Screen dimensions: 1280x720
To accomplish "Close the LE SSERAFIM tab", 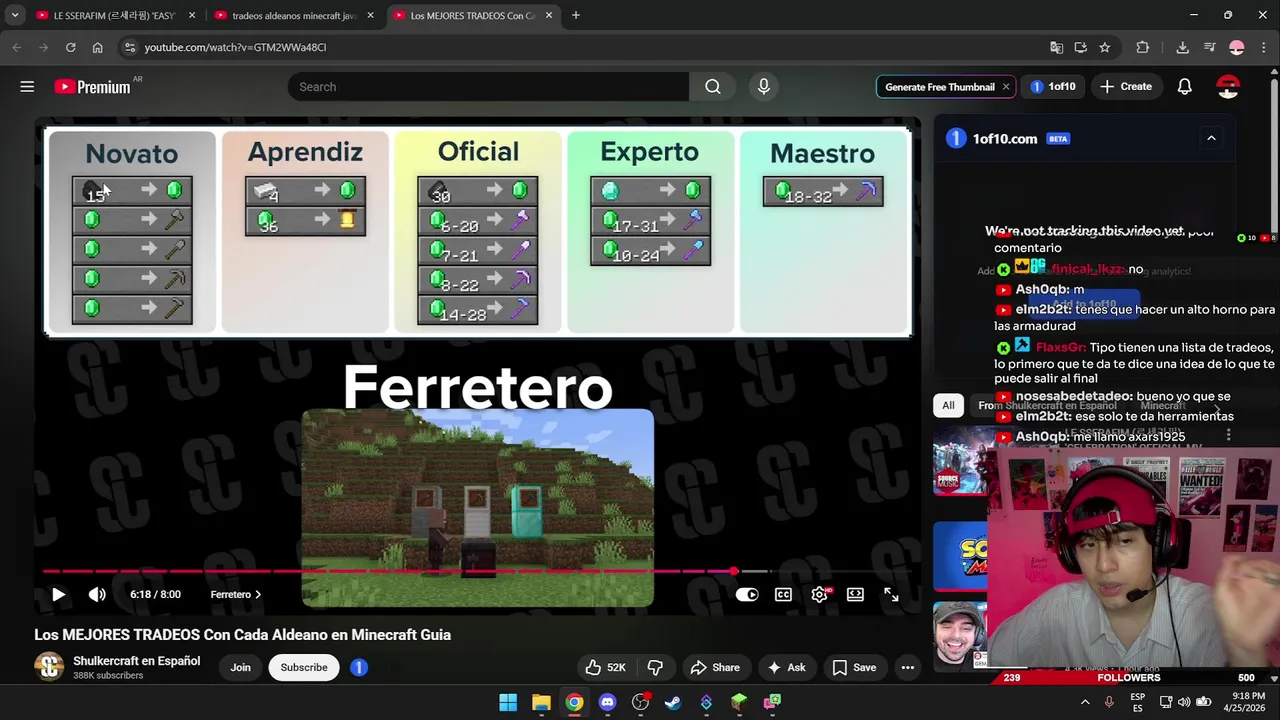I will coord(192,15).
